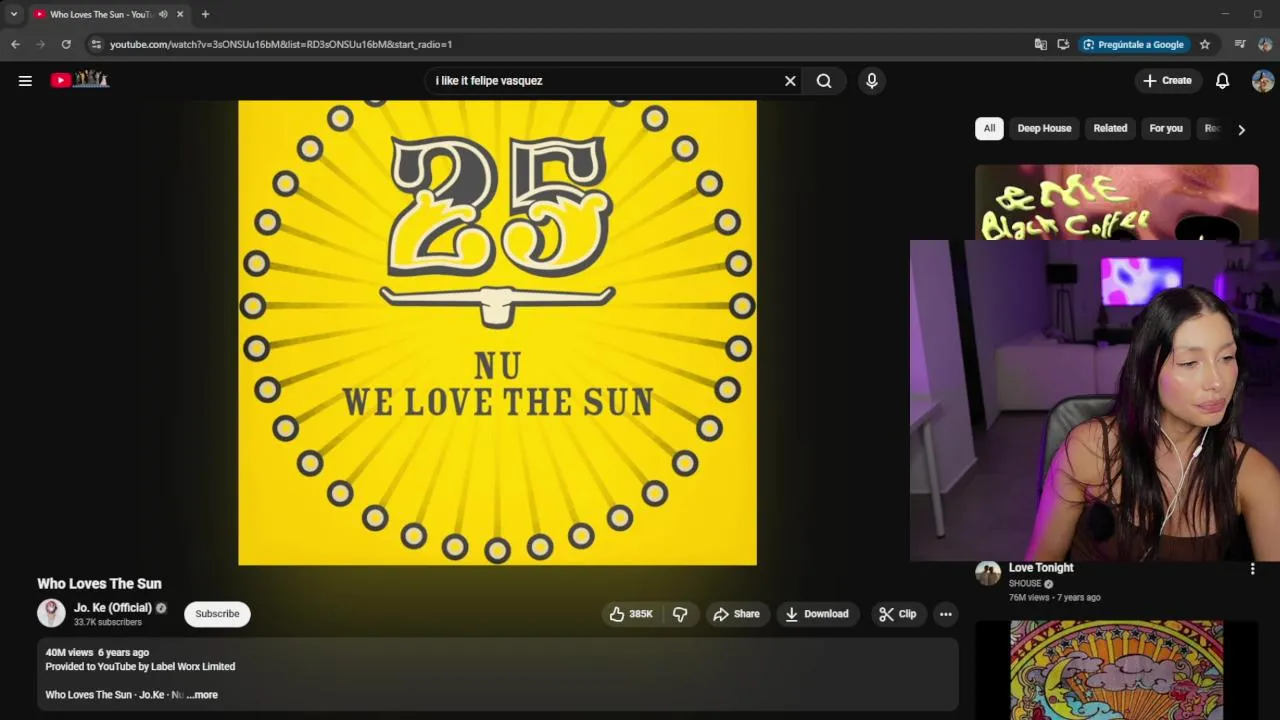Click the Who Loves The Sun title

pyautogui.click(x=99, y=584)
